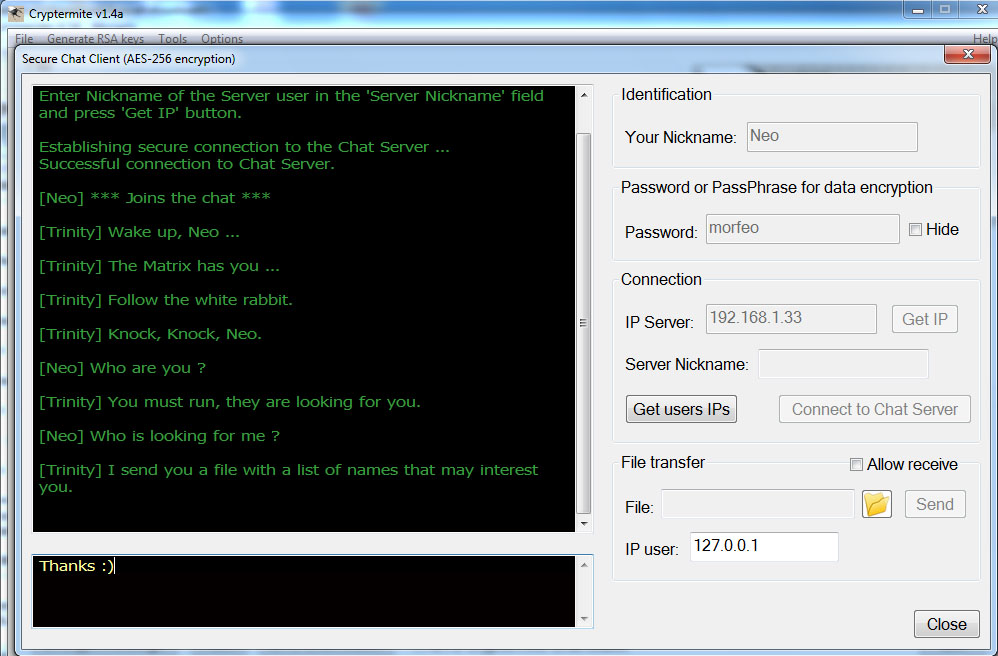The image size is (998, 656).
Task: Click the Get IP button
Action: [x=925, y=319]
